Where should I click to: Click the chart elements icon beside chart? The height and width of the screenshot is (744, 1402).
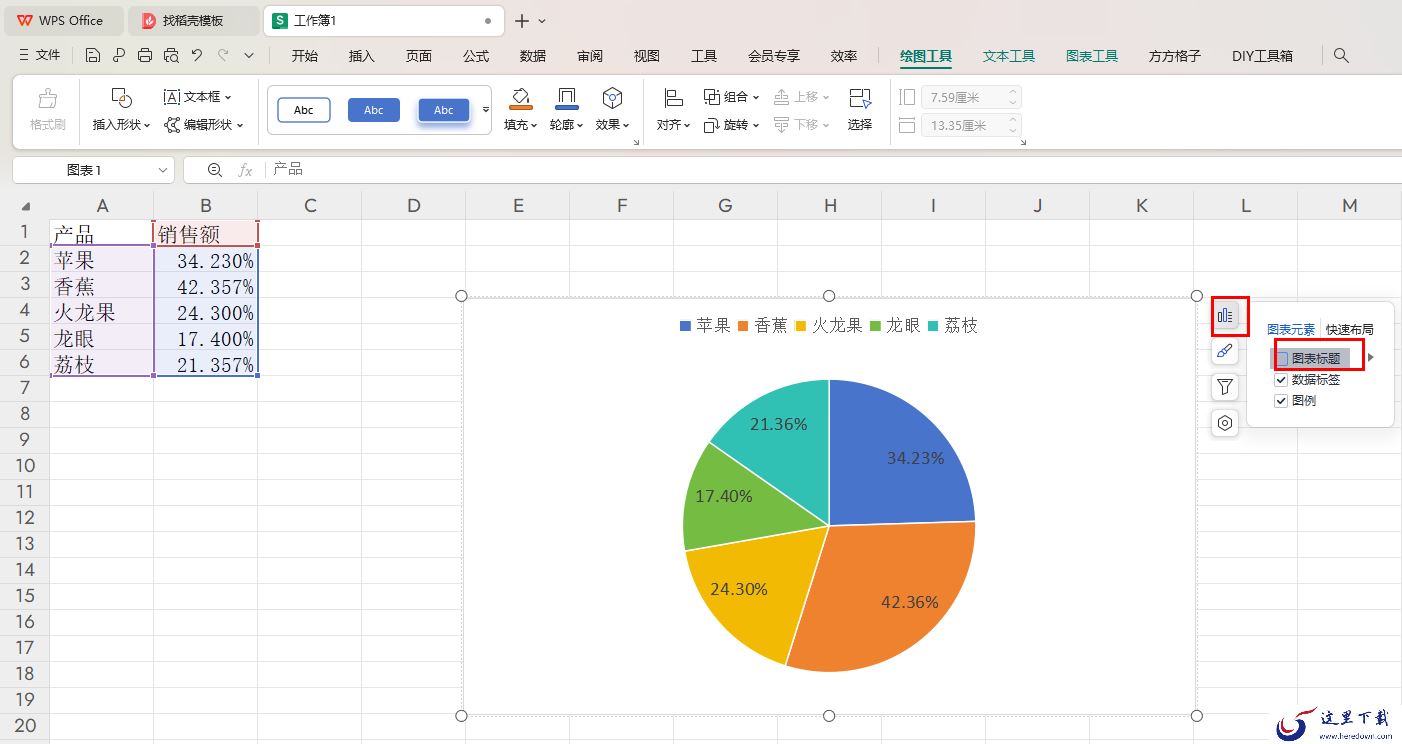click(1226, 316)
